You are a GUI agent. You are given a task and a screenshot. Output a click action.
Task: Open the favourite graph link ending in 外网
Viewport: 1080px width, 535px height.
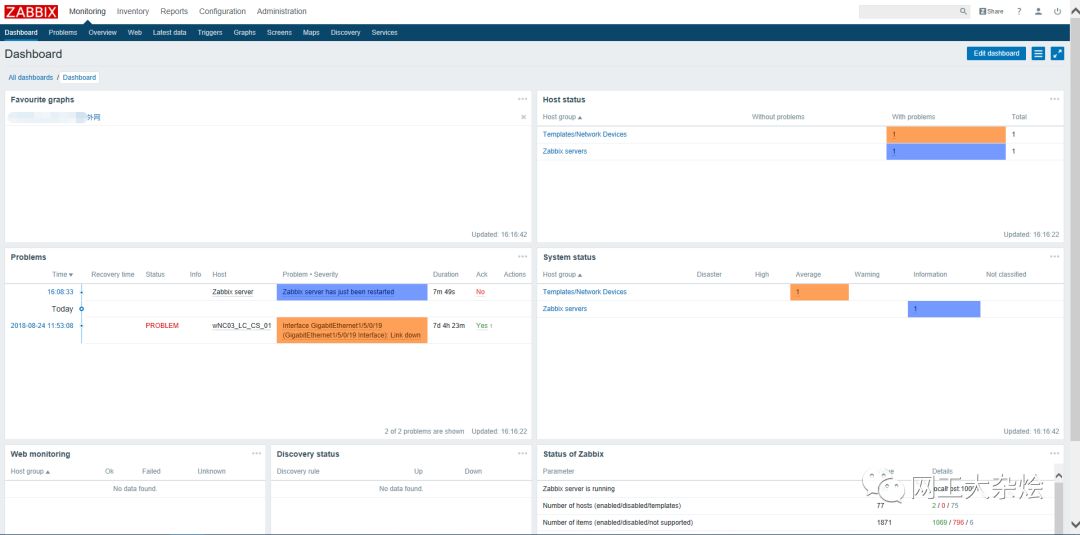click(55, 118)
